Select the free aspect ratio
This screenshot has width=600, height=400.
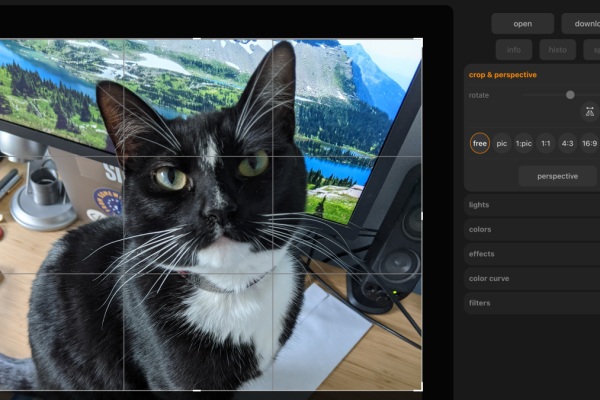click(x=479, y=143)
